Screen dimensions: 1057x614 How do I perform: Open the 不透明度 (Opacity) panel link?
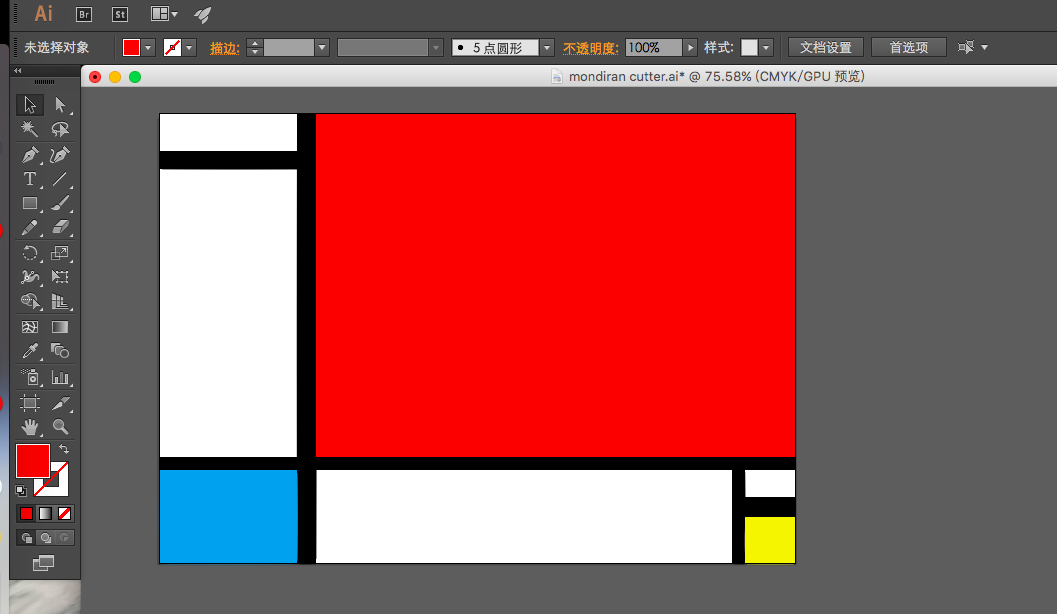pyautogui.click(x=591, y=49)
